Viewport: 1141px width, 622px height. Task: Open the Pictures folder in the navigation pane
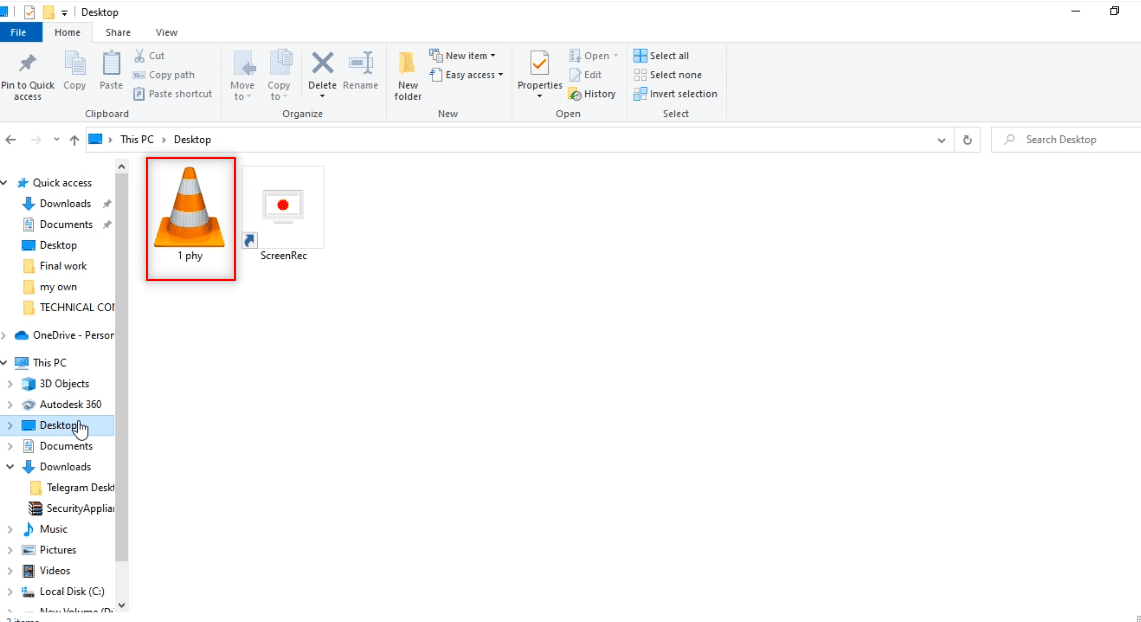(x=58, y=550)
